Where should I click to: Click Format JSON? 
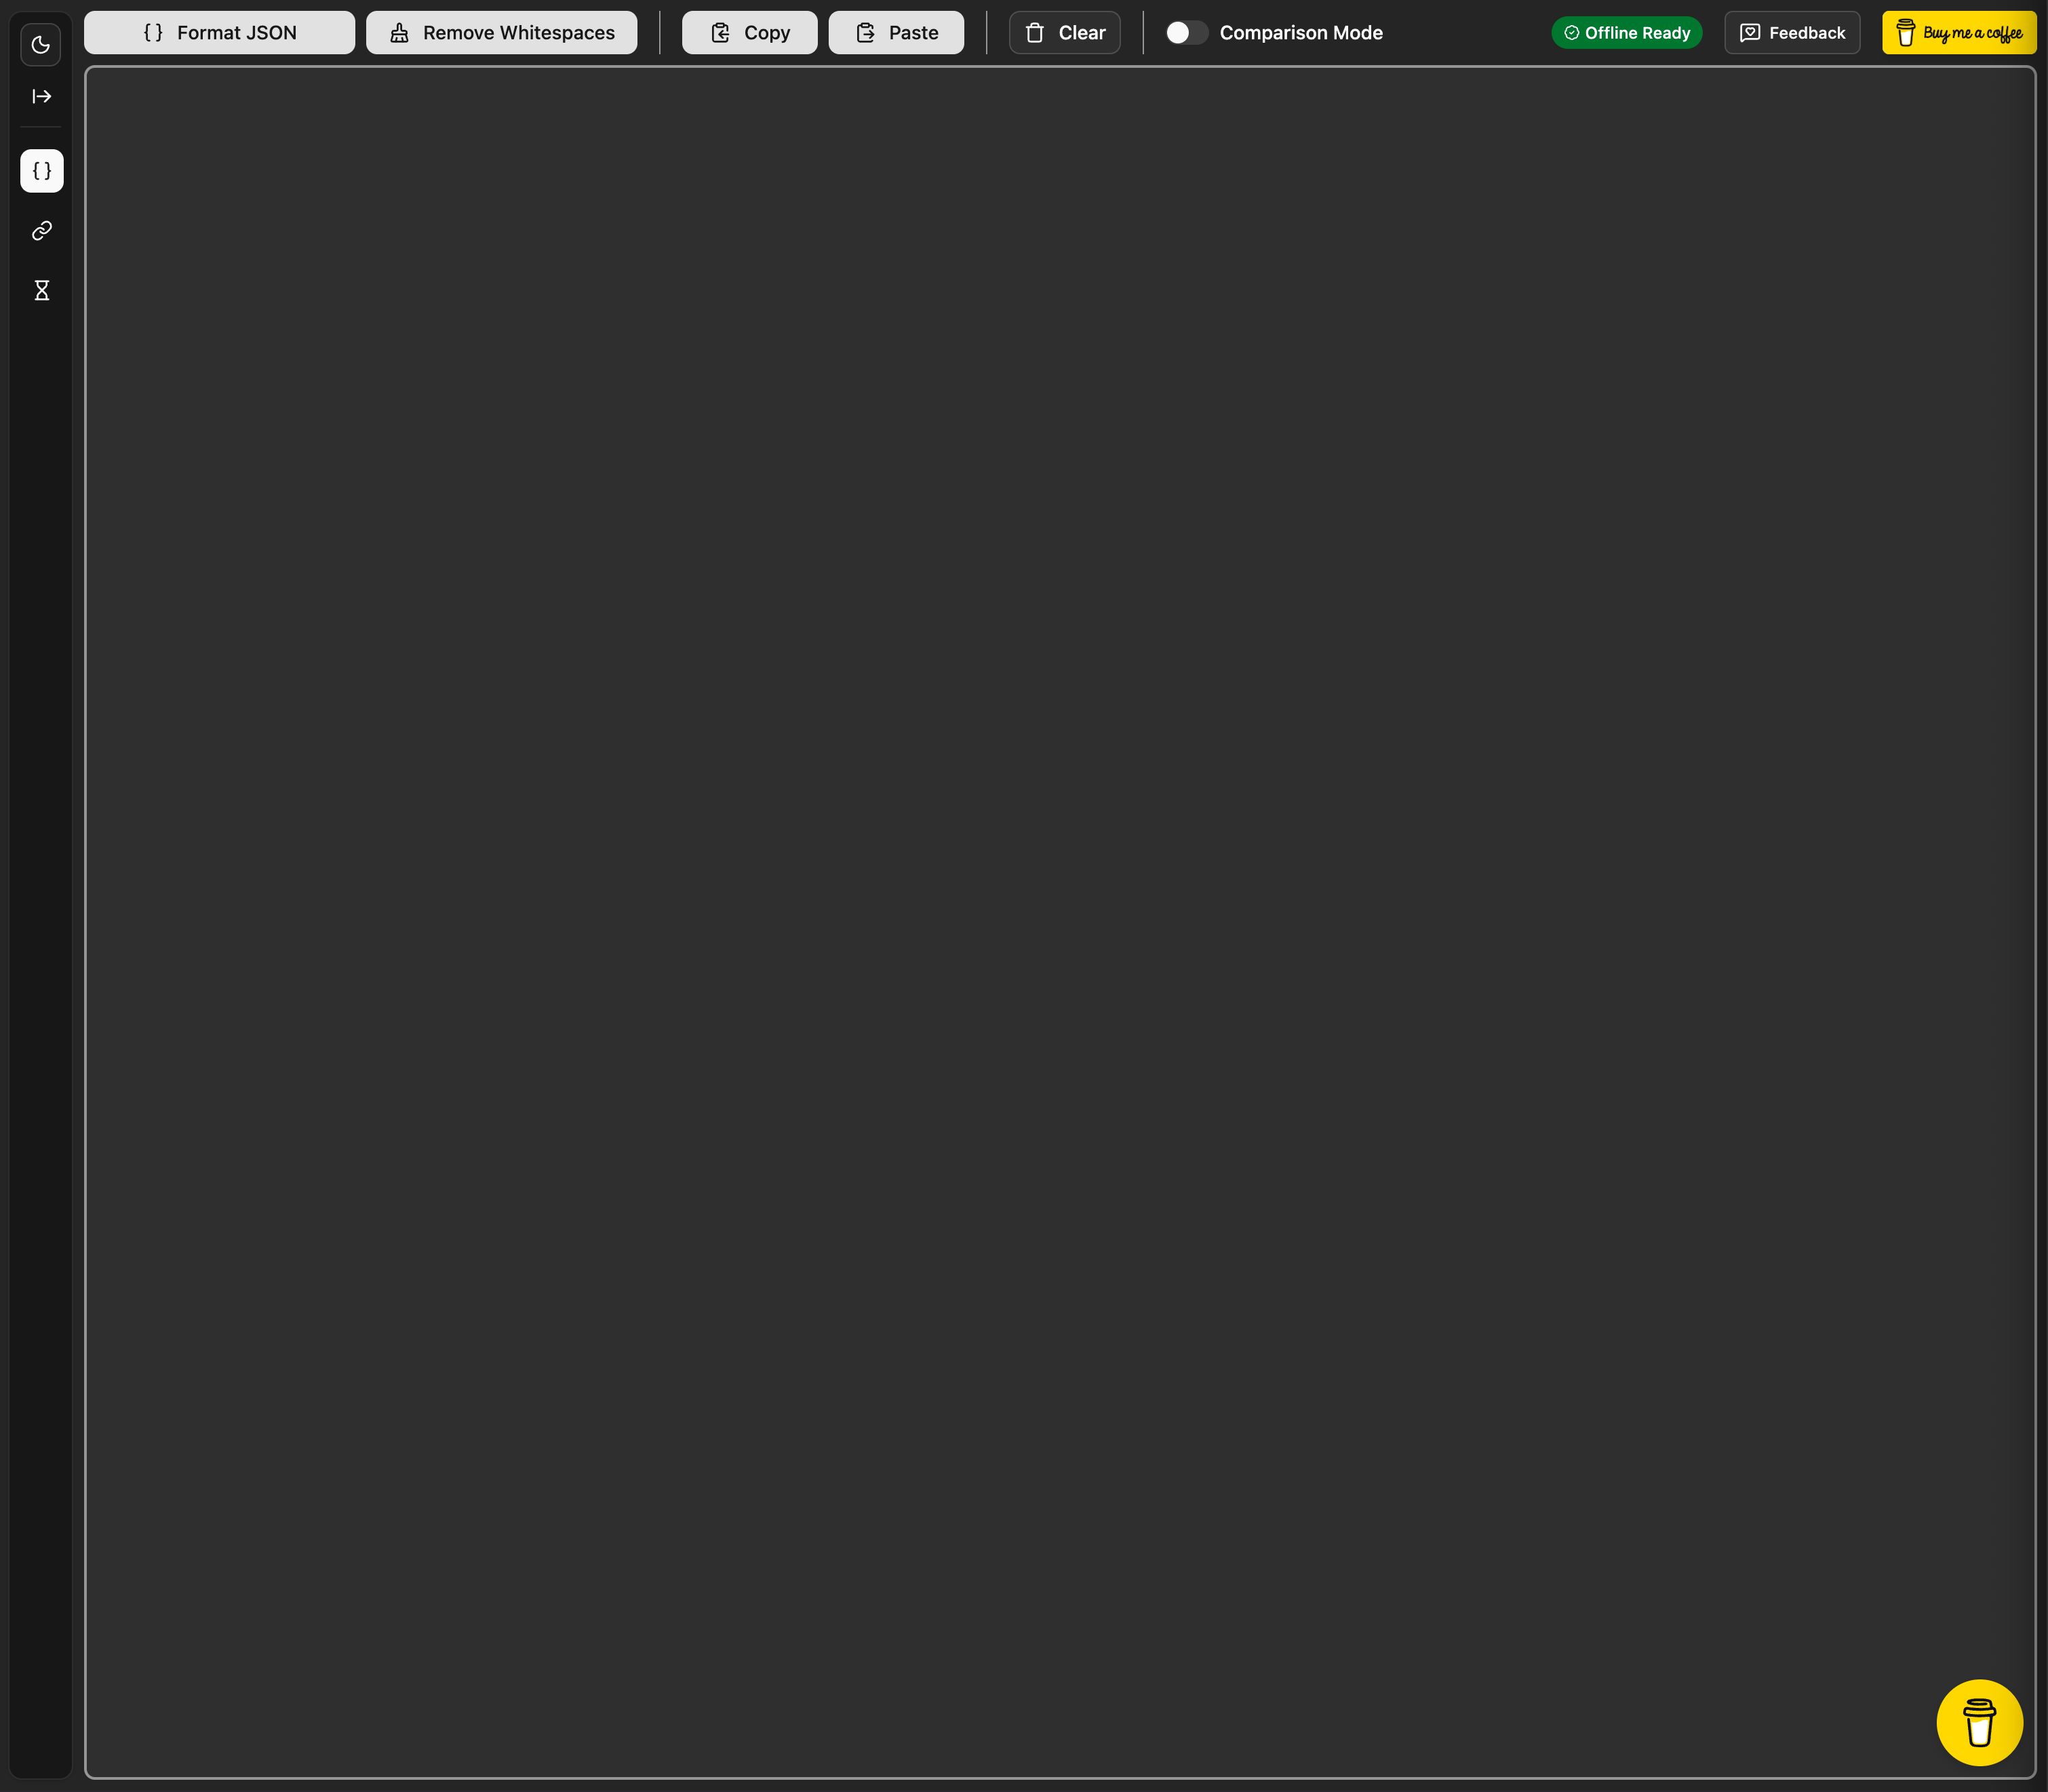tap(219, 32)
